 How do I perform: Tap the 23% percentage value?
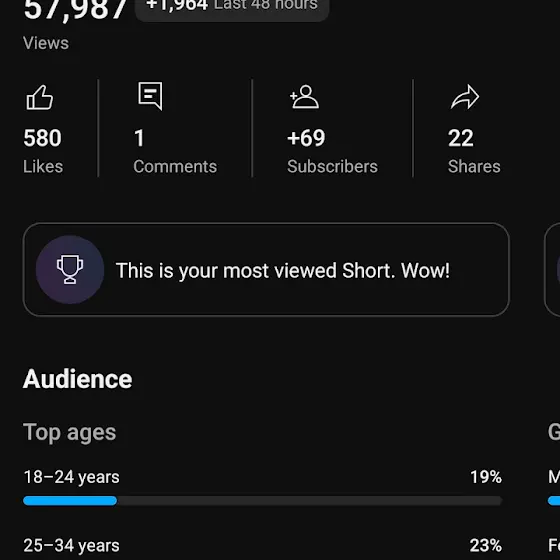pos(486,546)
